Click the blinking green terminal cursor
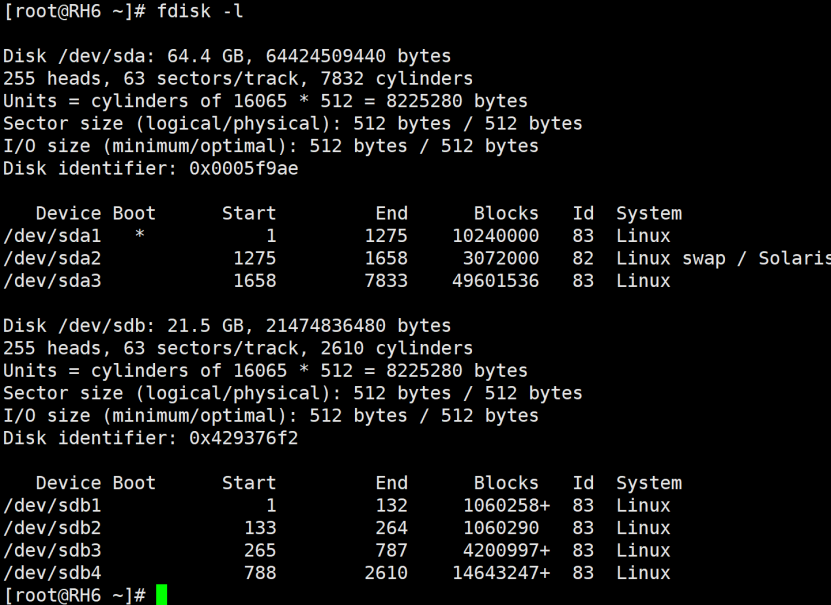 point(161,593)
